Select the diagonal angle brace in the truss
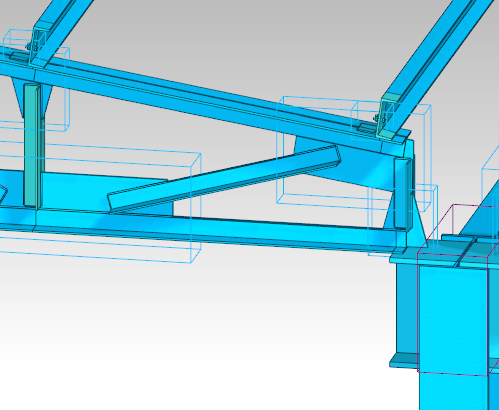Image resolution: width=499 pixels, height=410 pixels. (224, 180)
